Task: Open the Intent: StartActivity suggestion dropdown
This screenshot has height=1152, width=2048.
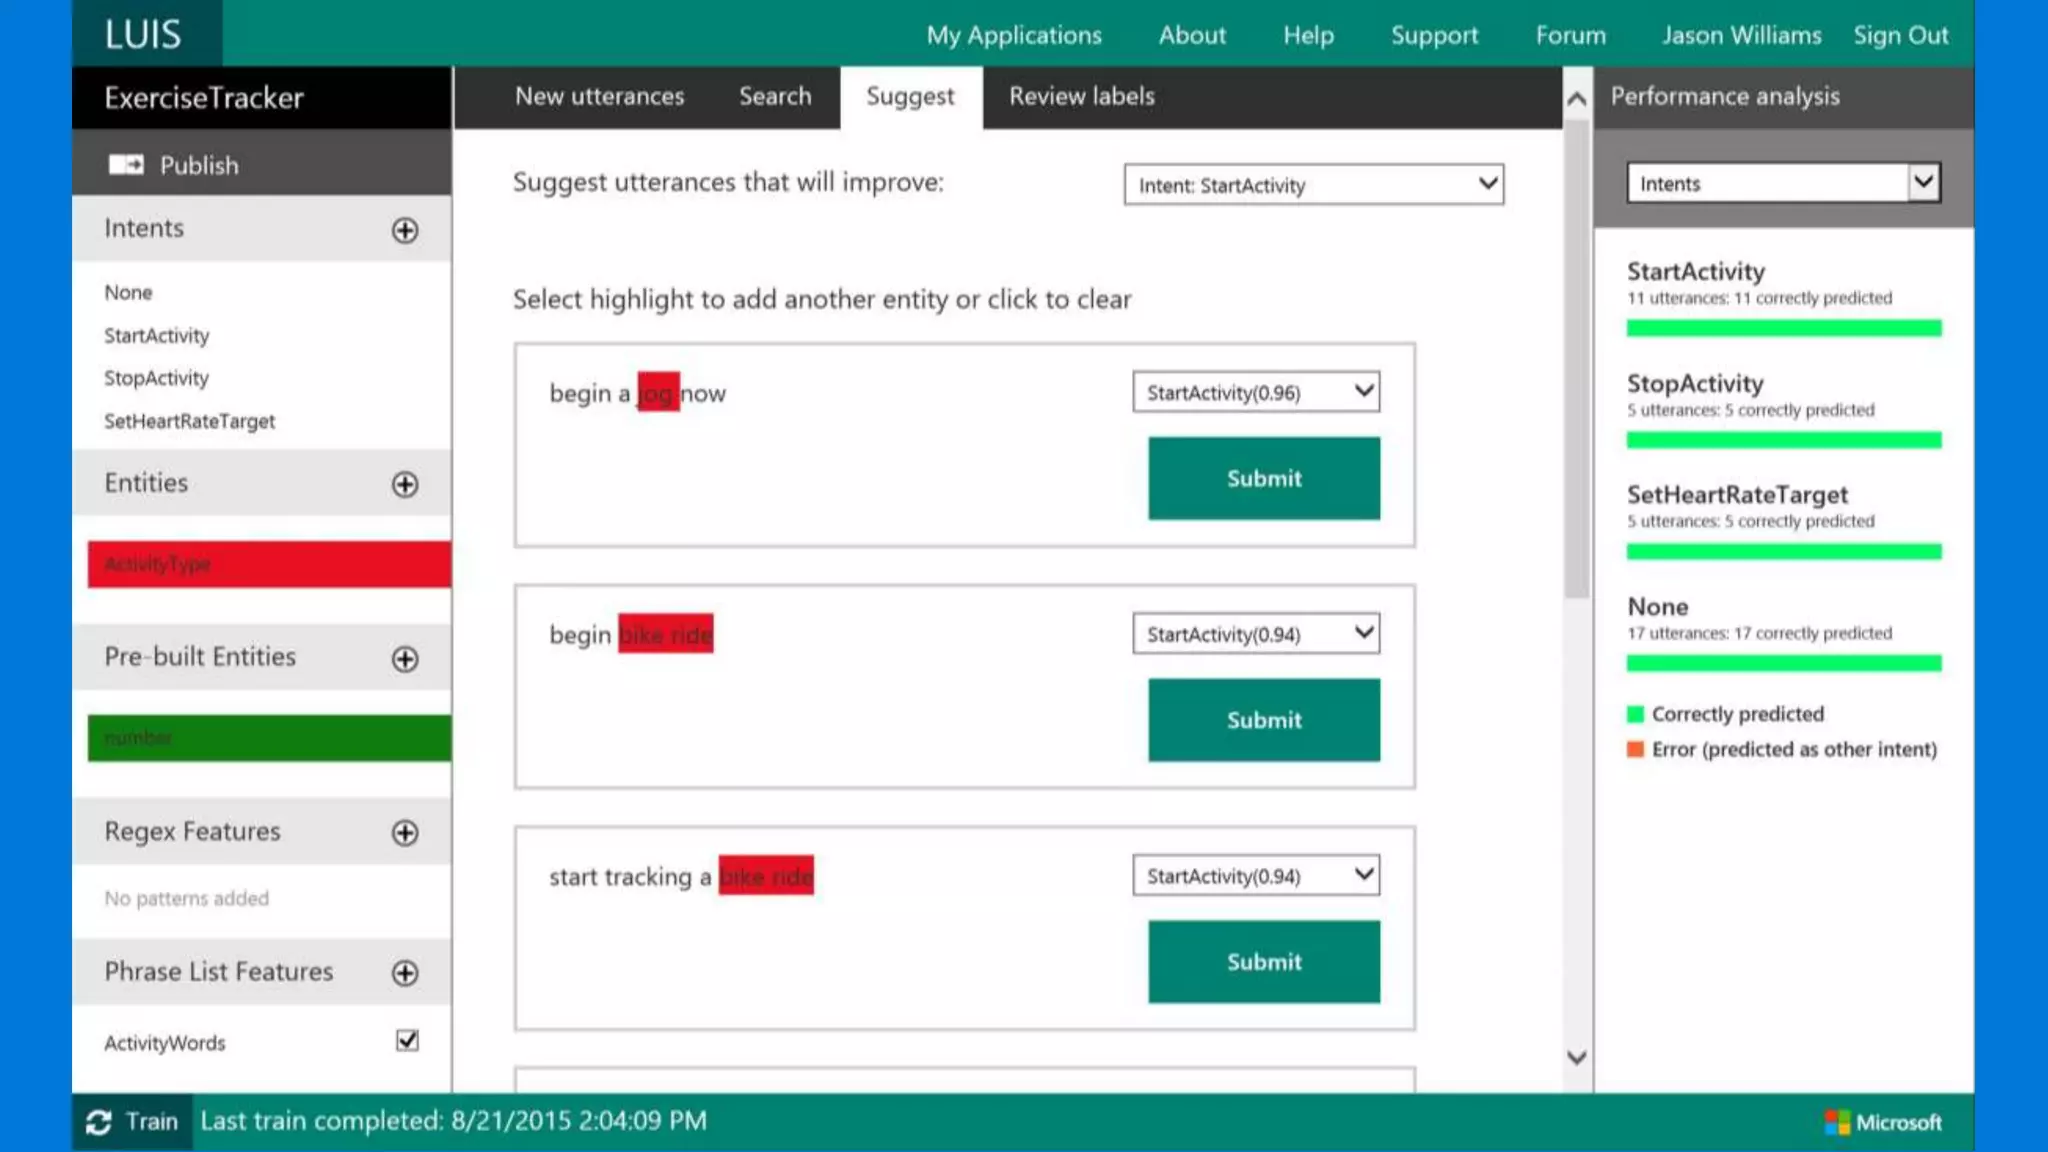Action: (x=1313, y=185)
